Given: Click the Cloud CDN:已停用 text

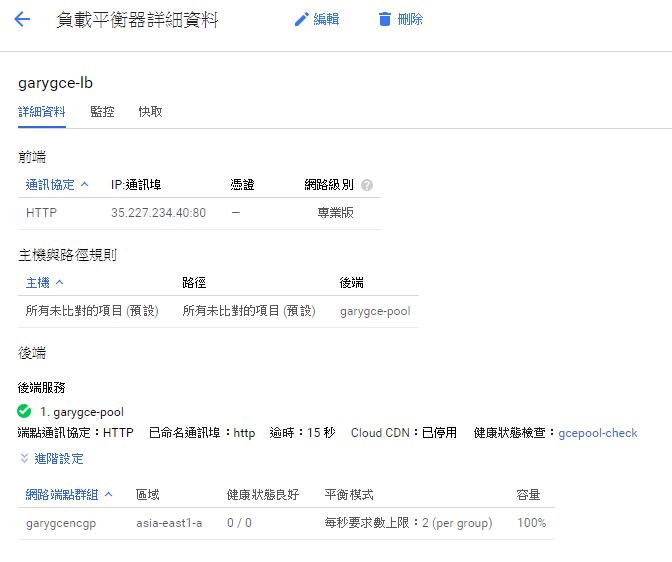Looking at the screenshot, I should click(404, 433).
